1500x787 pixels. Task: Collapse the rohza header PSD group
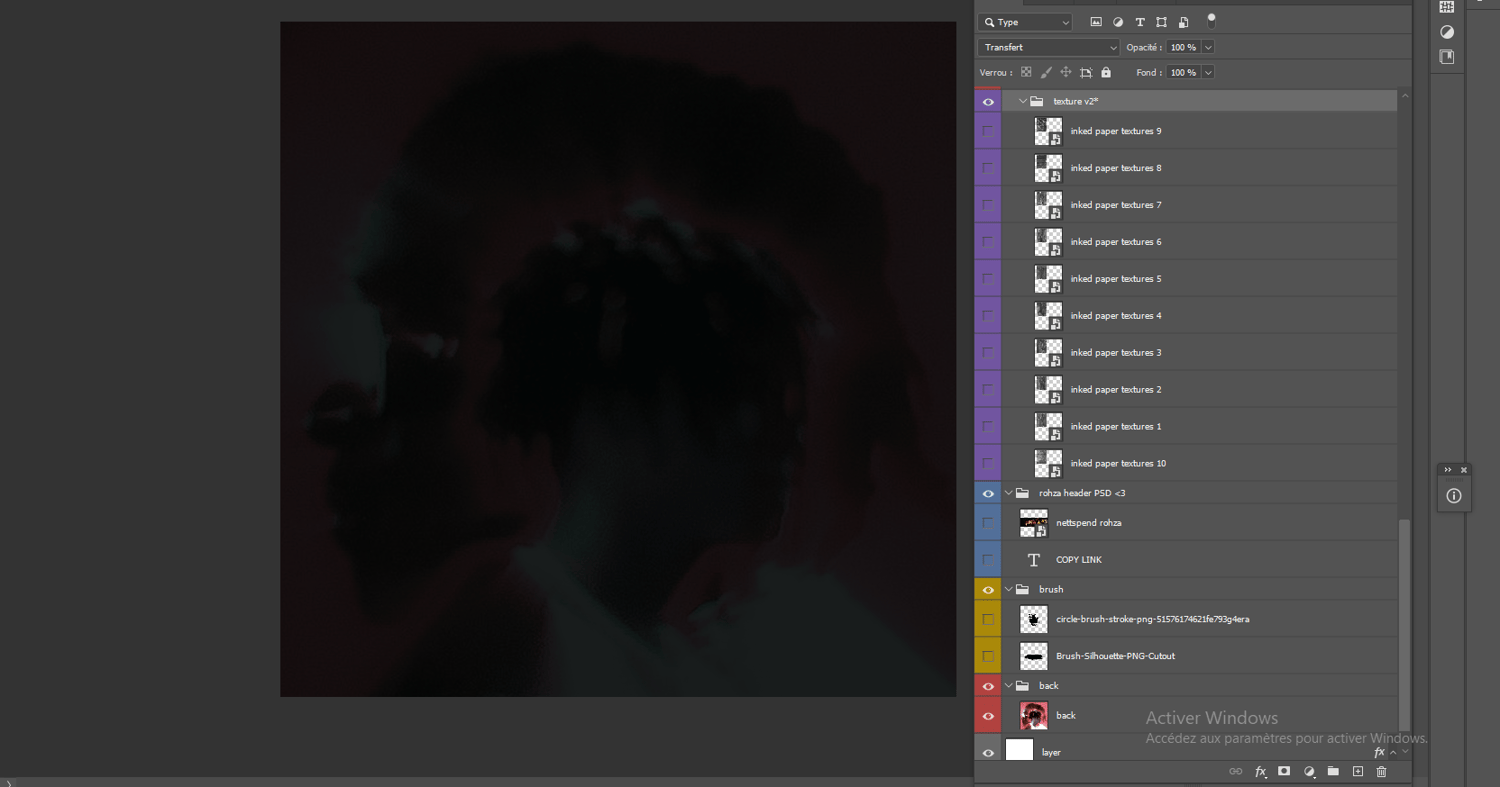[1009, 493]
